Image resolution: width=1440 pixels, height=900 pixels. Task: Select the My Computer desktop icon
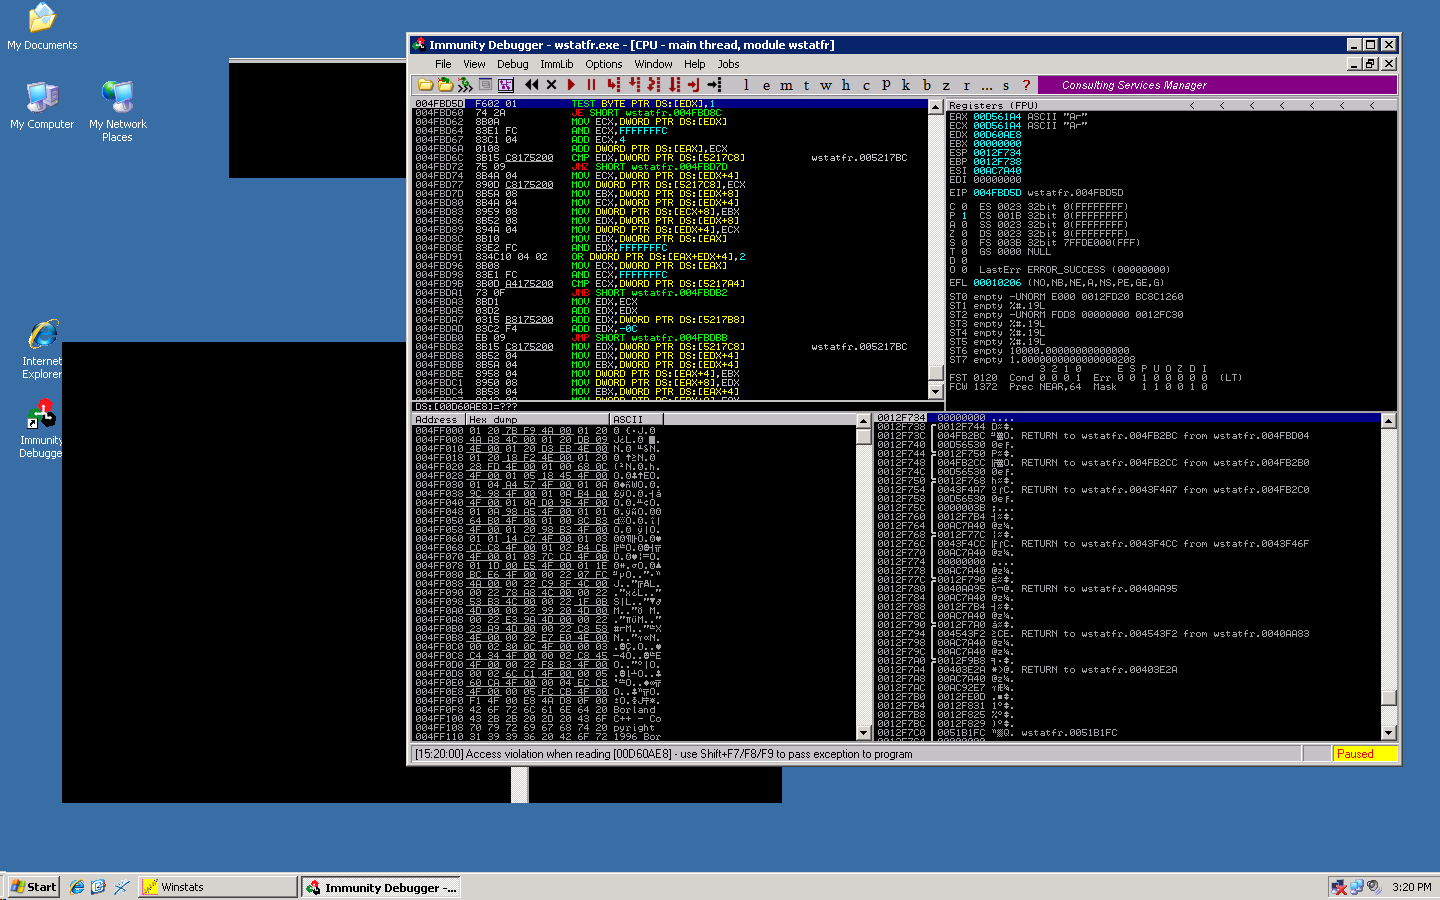[x=42, y=106]
